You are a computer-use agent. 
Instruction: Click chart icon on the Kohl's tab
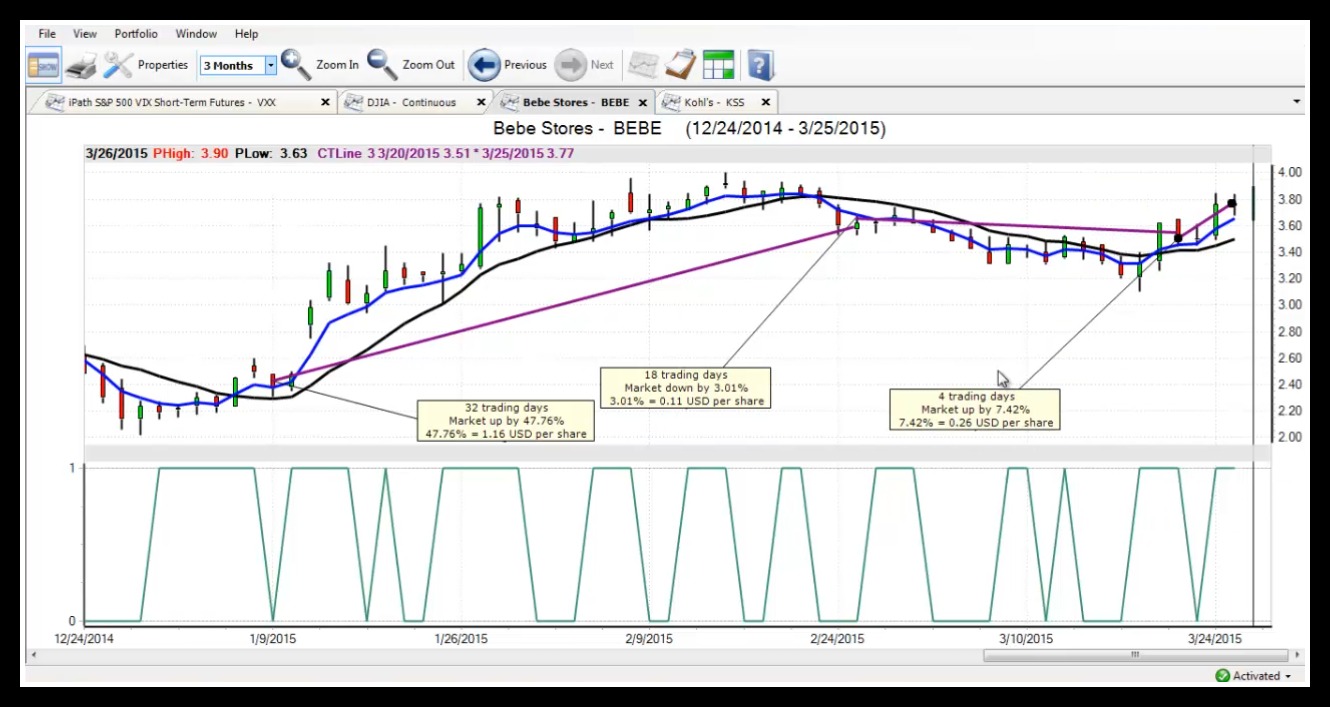(670, 102)
